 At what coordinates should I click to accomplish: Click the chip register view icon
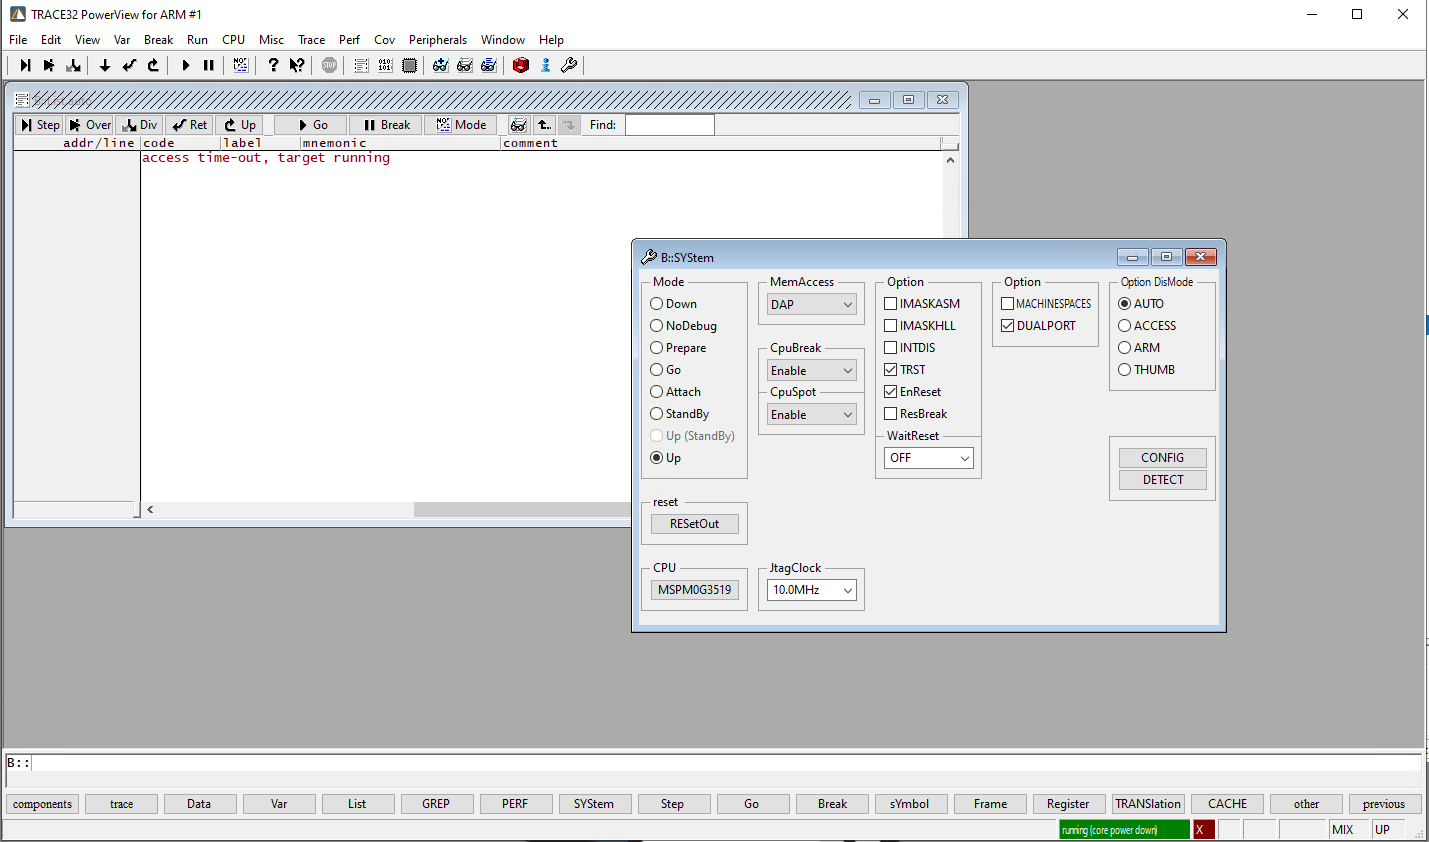click(409, 65)
